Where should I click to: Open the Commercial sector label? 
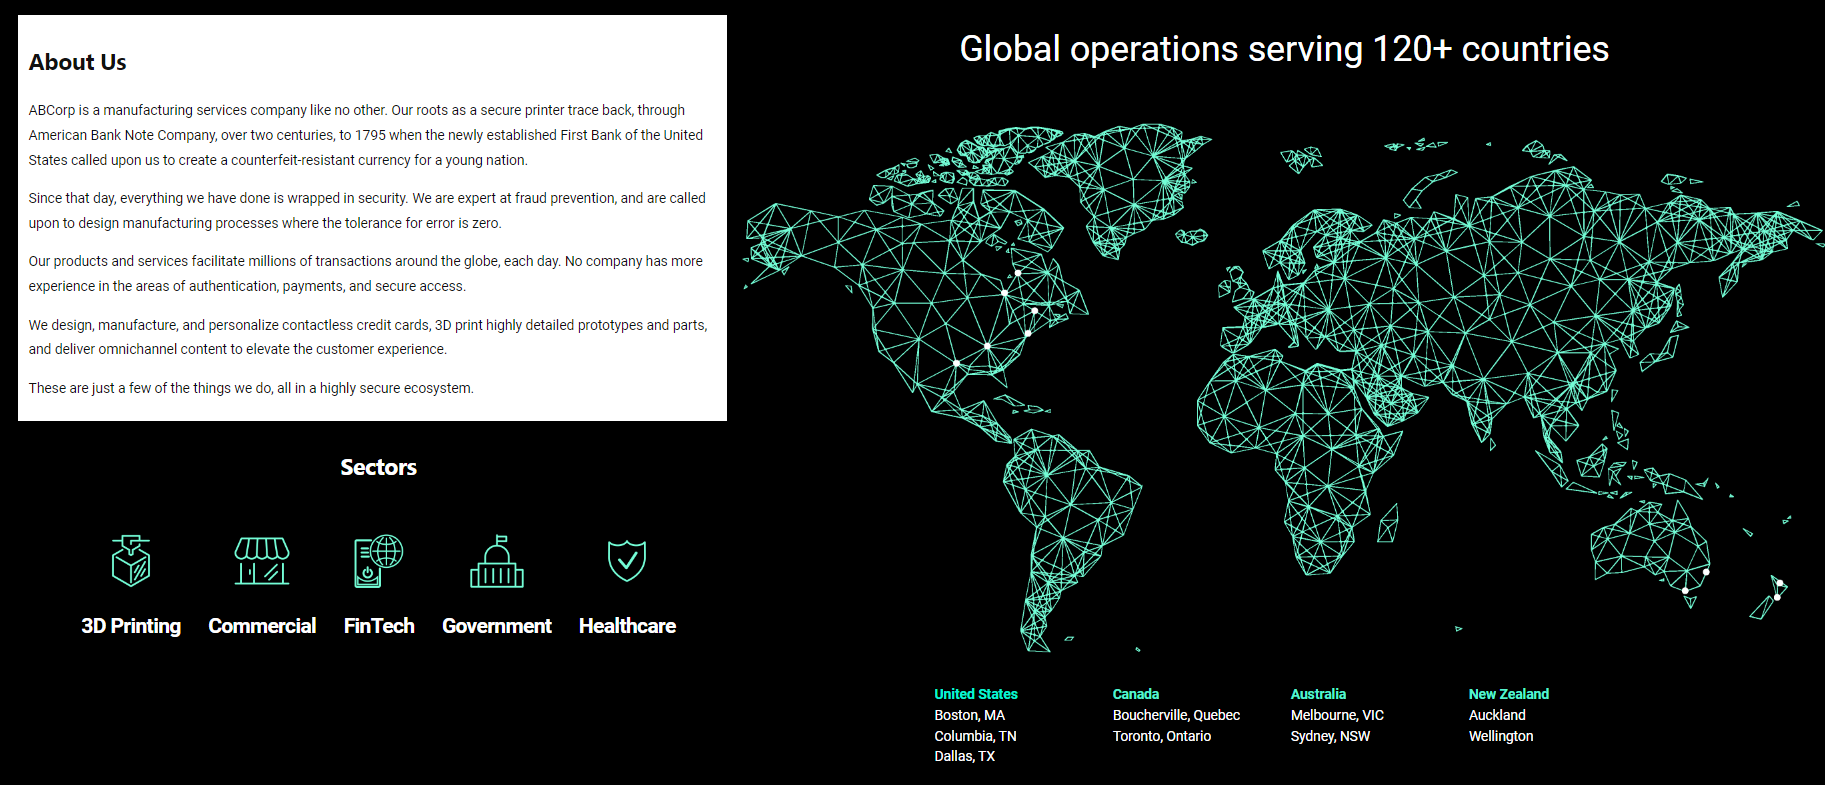coord(262,626)
